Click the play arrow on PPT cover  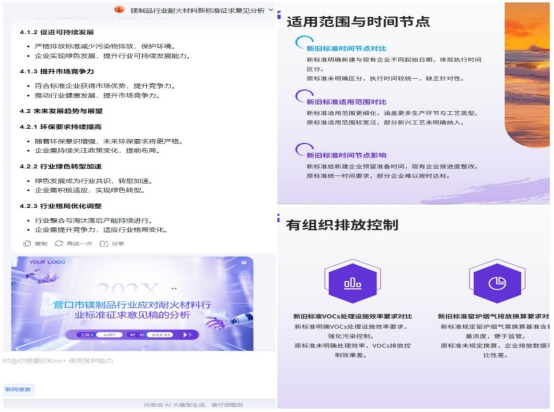(185, 334)
